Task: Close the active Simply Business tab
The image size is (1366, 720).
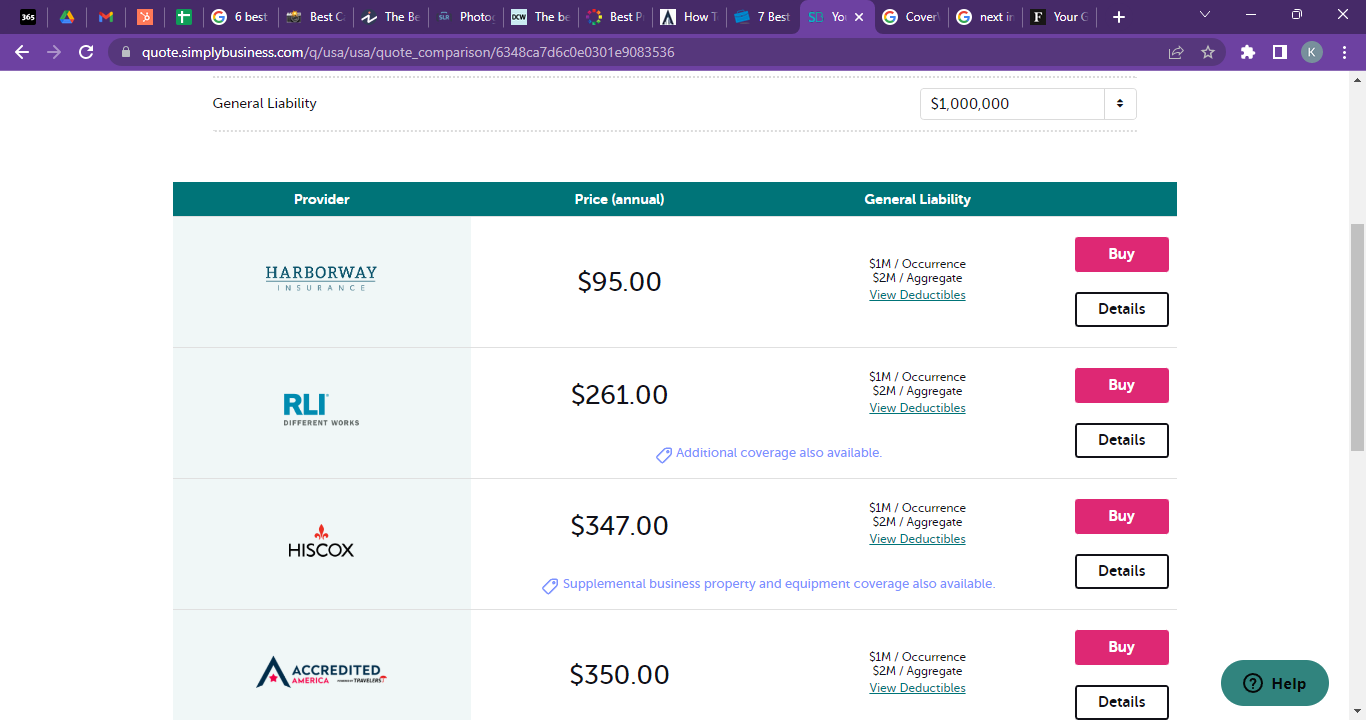Action: pos(858,17)
